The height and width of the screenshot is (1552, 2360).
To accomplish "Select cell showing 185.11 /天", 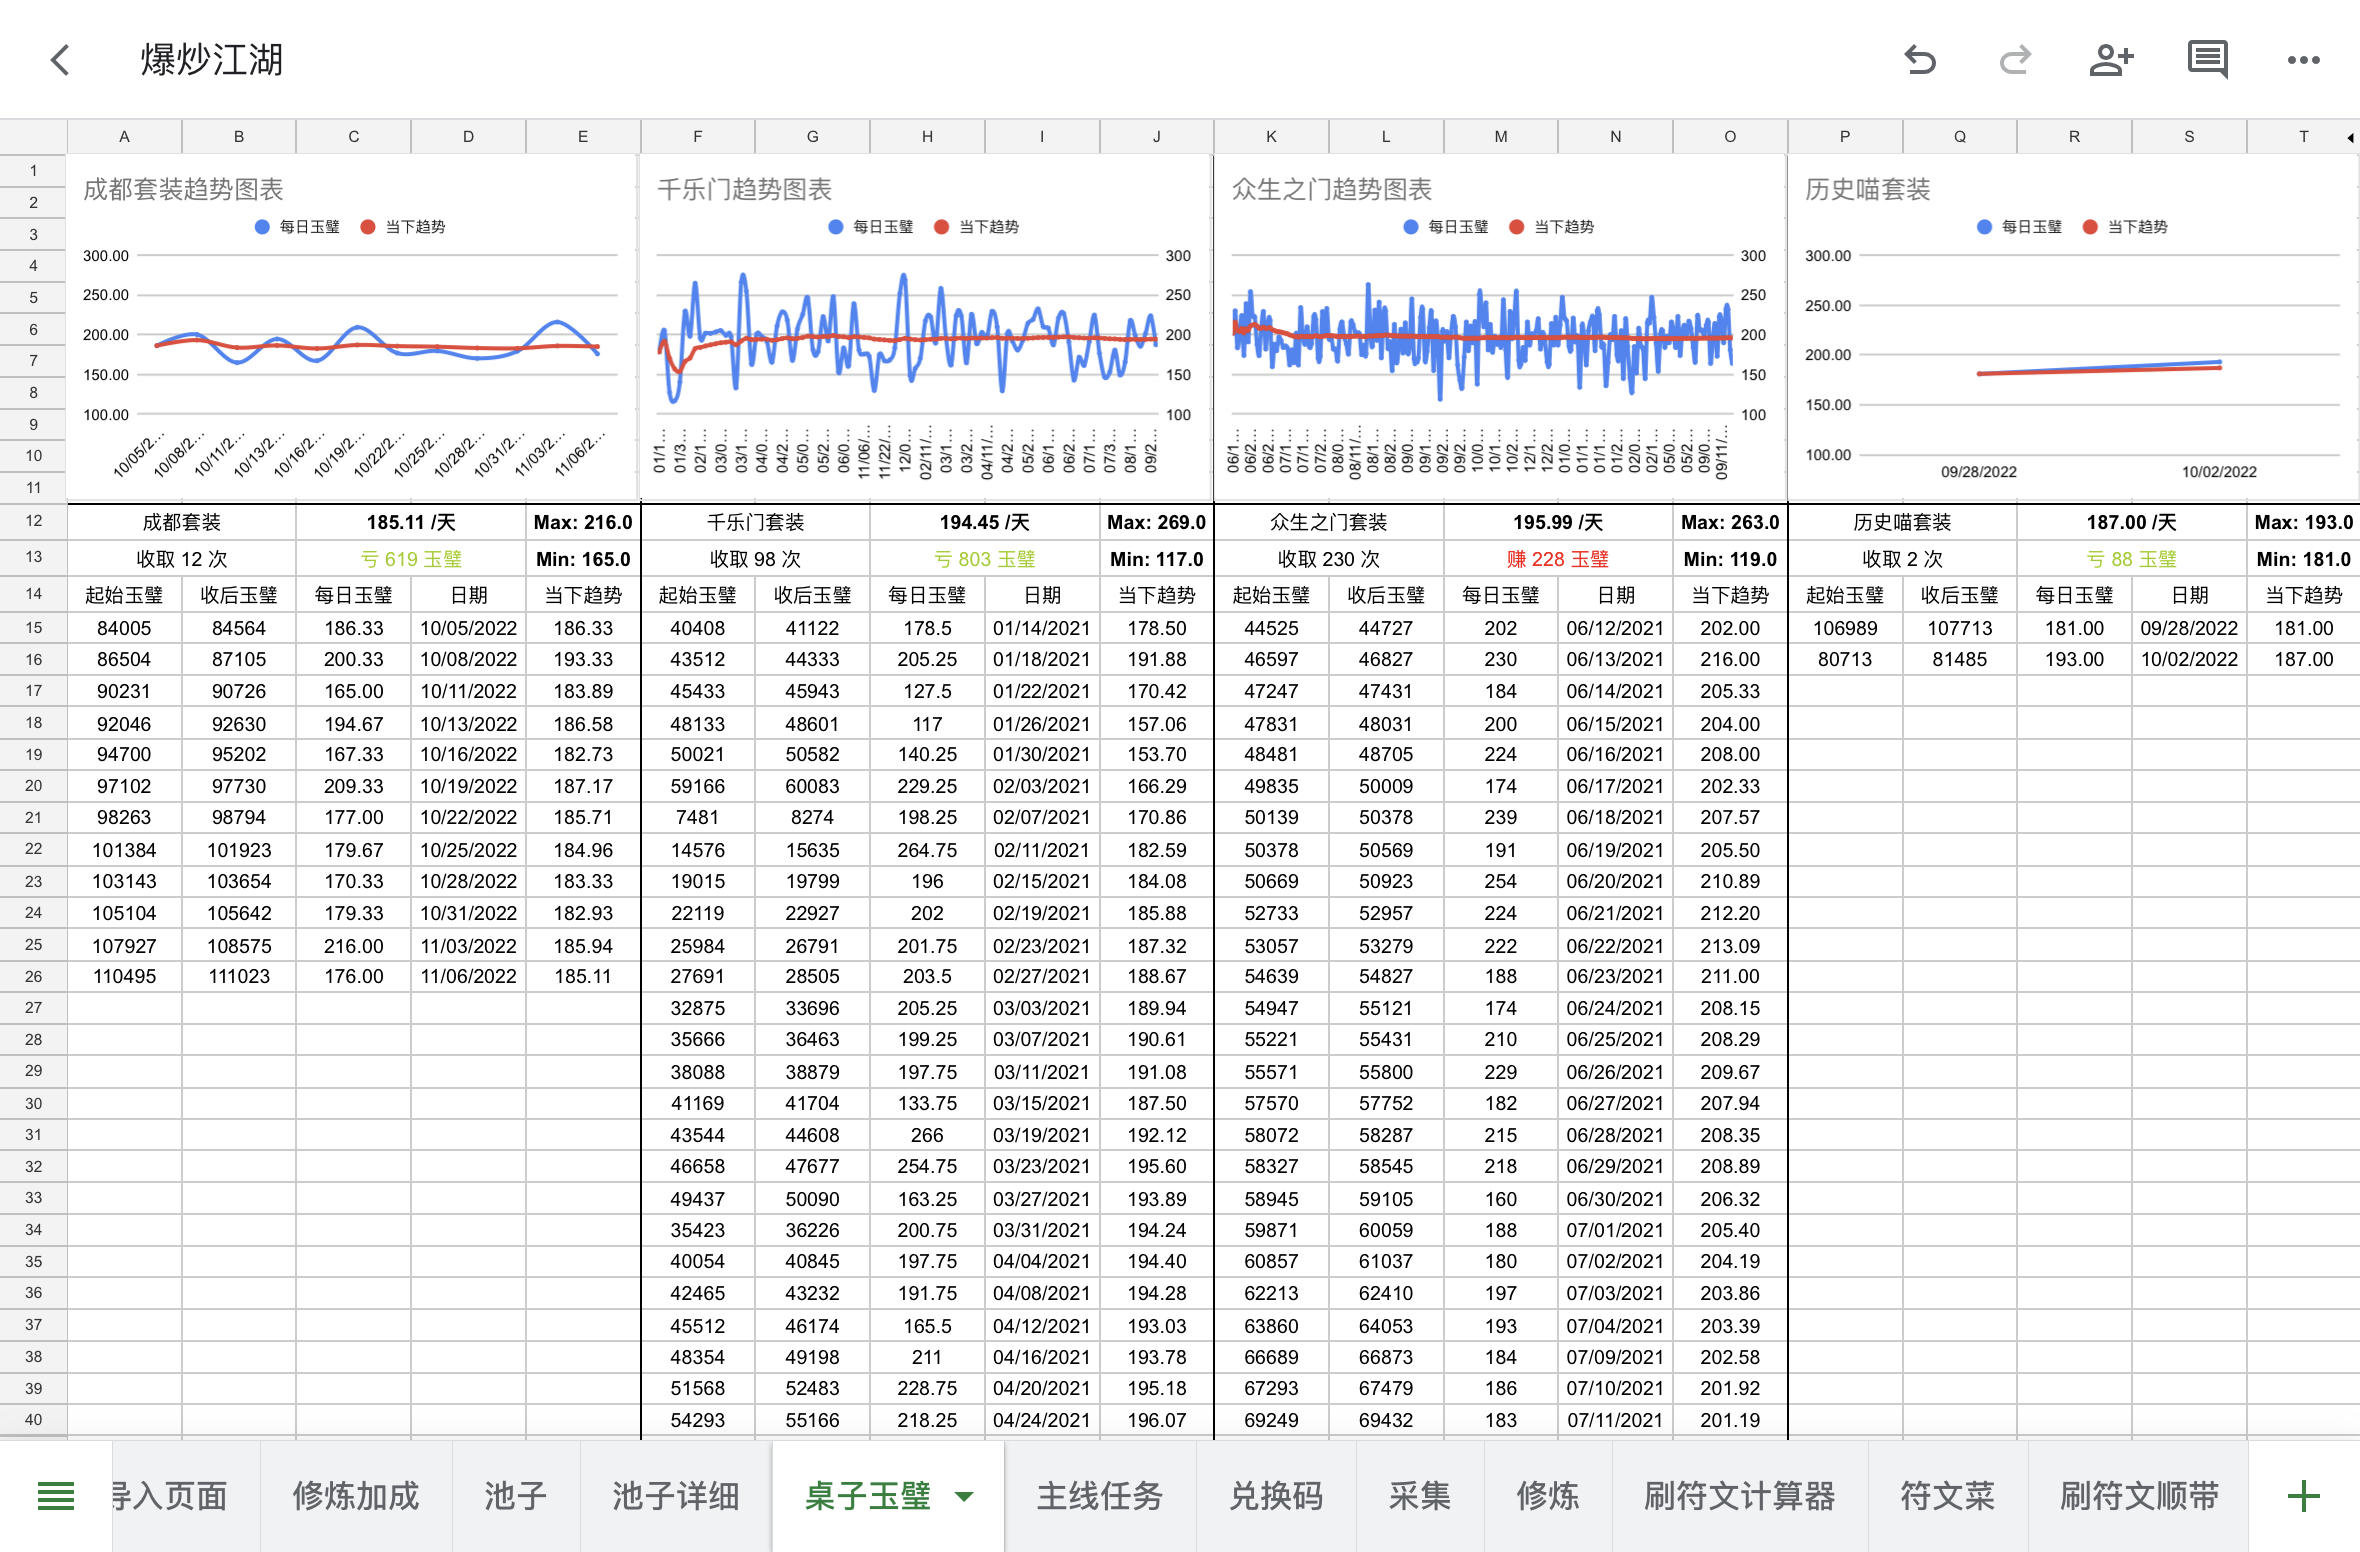I will [411, 522].
